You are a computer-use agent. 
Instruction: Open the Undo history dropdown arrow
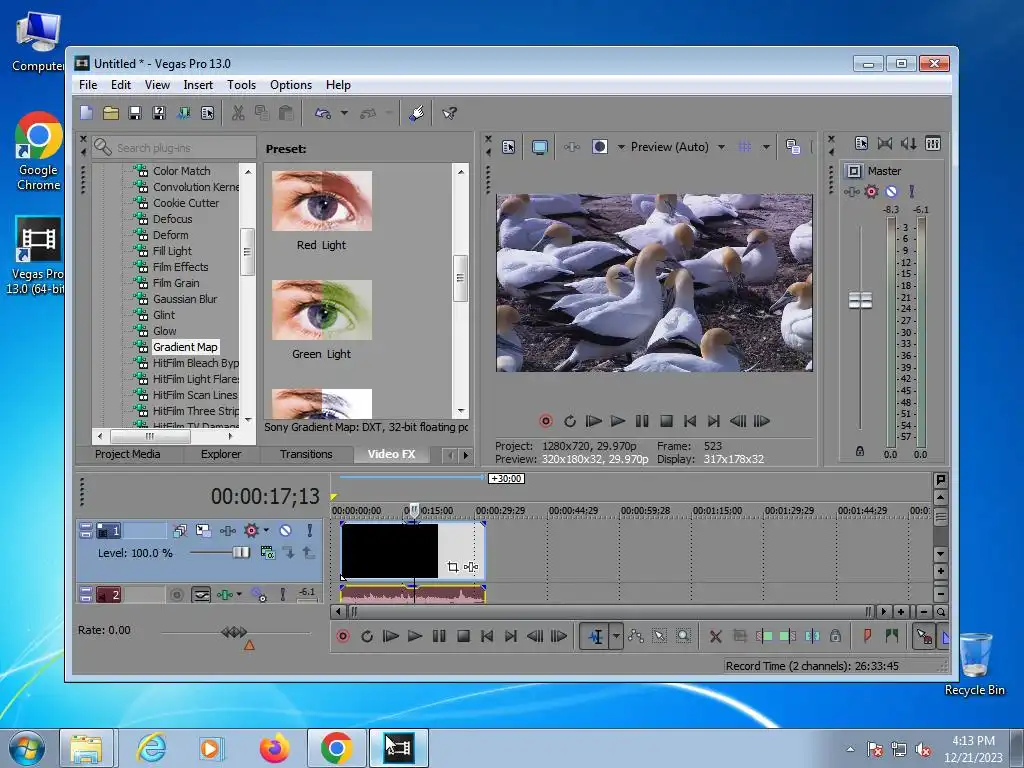(344, 113)
